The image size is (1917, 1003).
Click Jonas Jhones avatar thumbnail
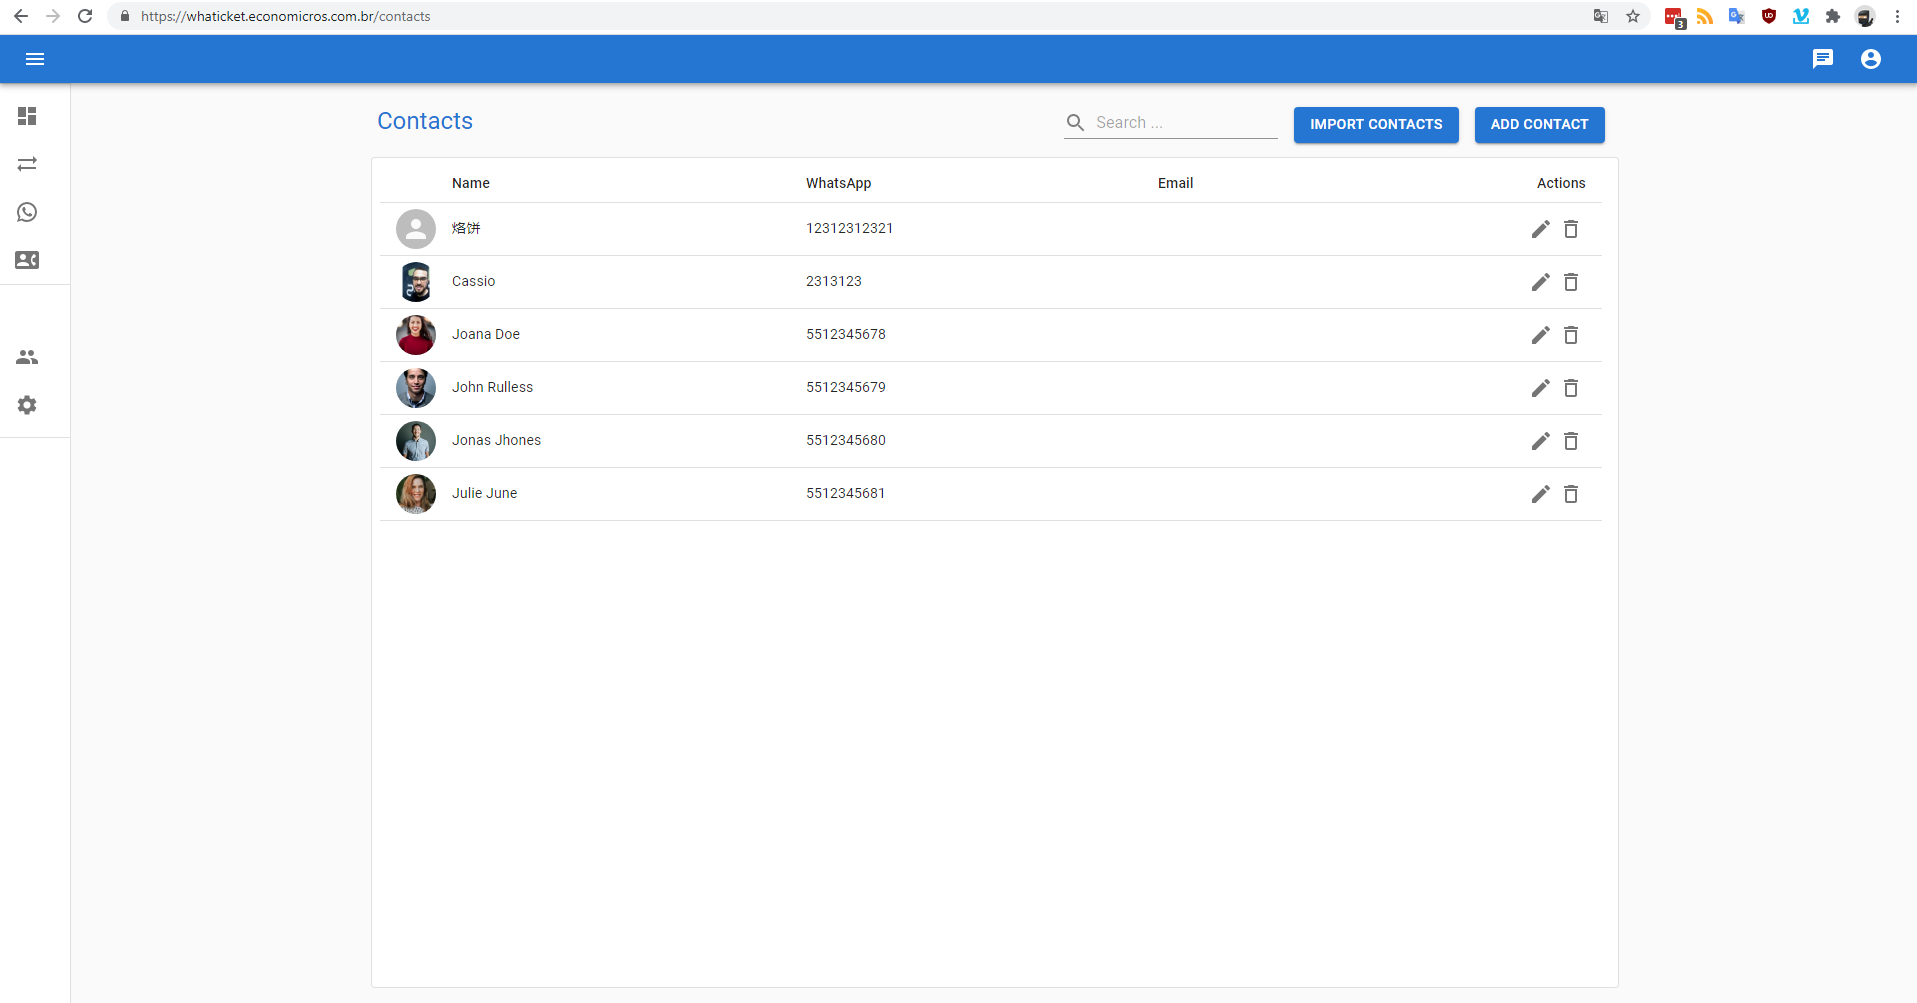click(x=416, y=441)
